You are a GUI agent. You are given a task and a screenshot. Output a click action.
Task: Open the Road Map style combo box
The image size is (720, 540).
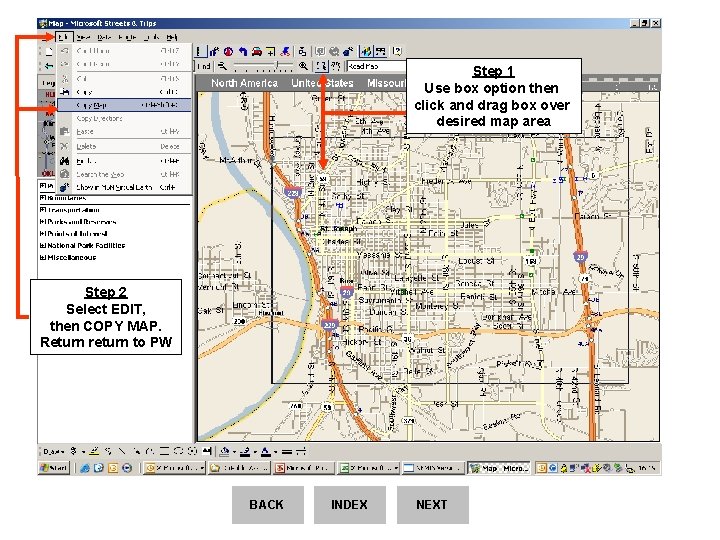[x=377, y=66]
